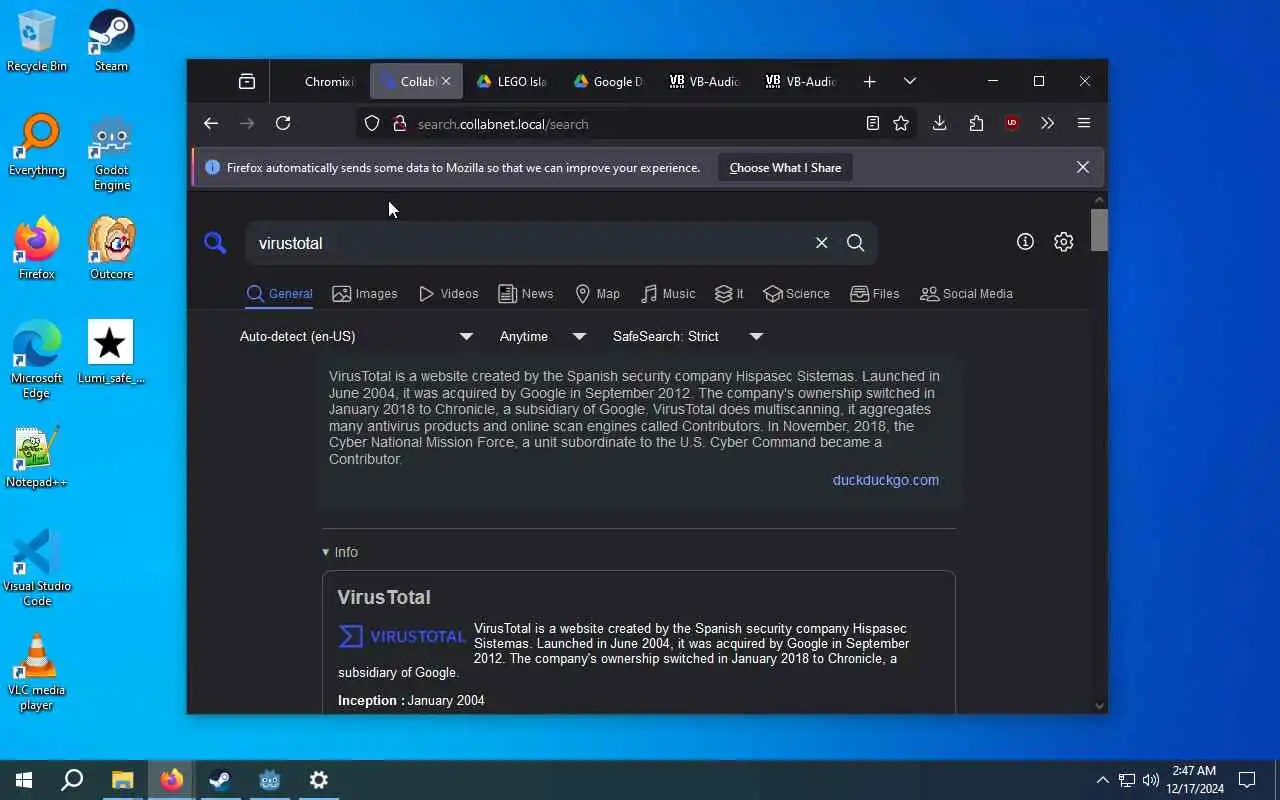This screenshot has height=800, width=1280.
Task: Open the uBlock Origin extension icon
Action: click(1012, 123)
